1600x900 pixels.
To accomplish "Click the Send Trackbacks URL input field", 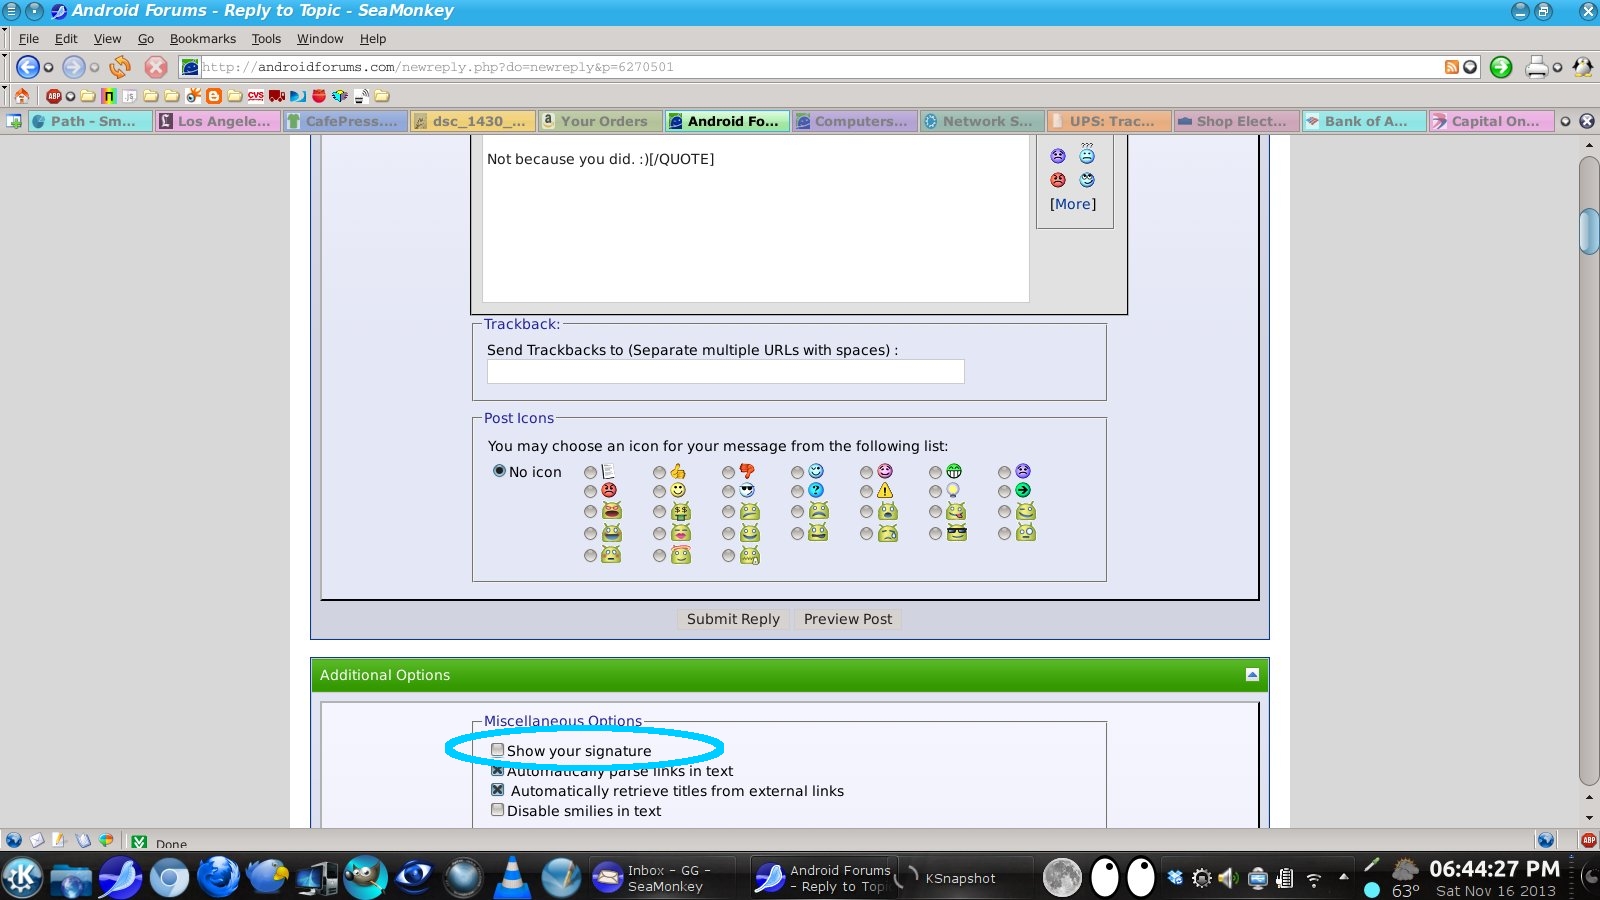I will (x=725, y=372).
